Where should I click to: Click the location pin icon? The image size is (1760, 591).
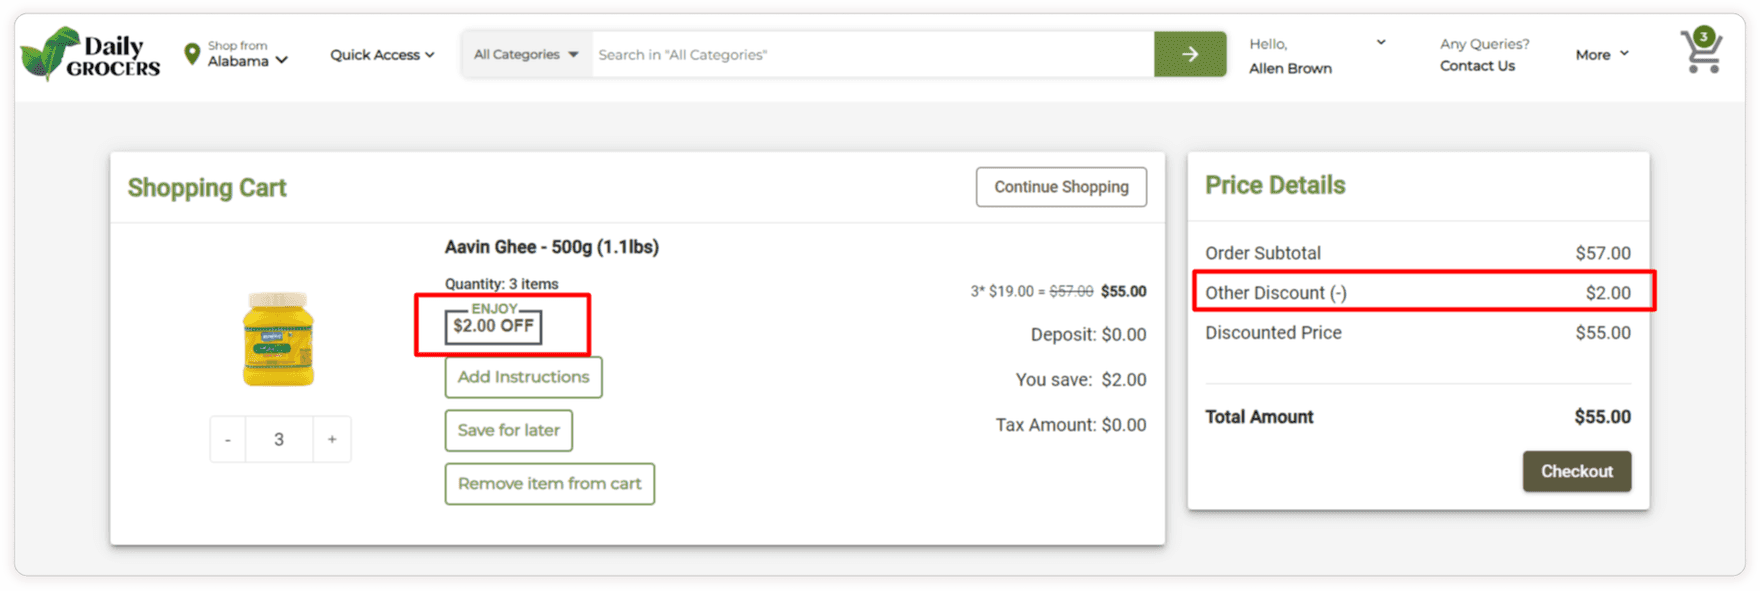click(x=192, y=54)
